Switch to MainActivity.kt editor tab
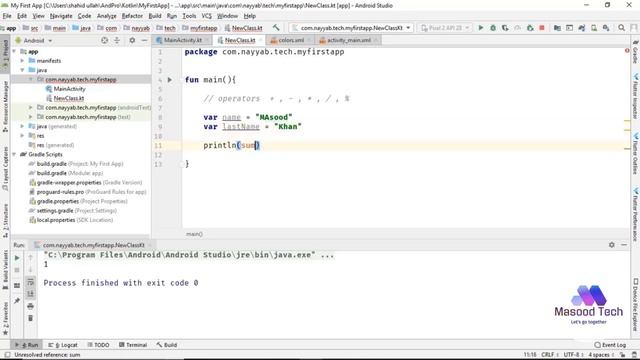Screen dimensions: 640x360 point(182,40)
